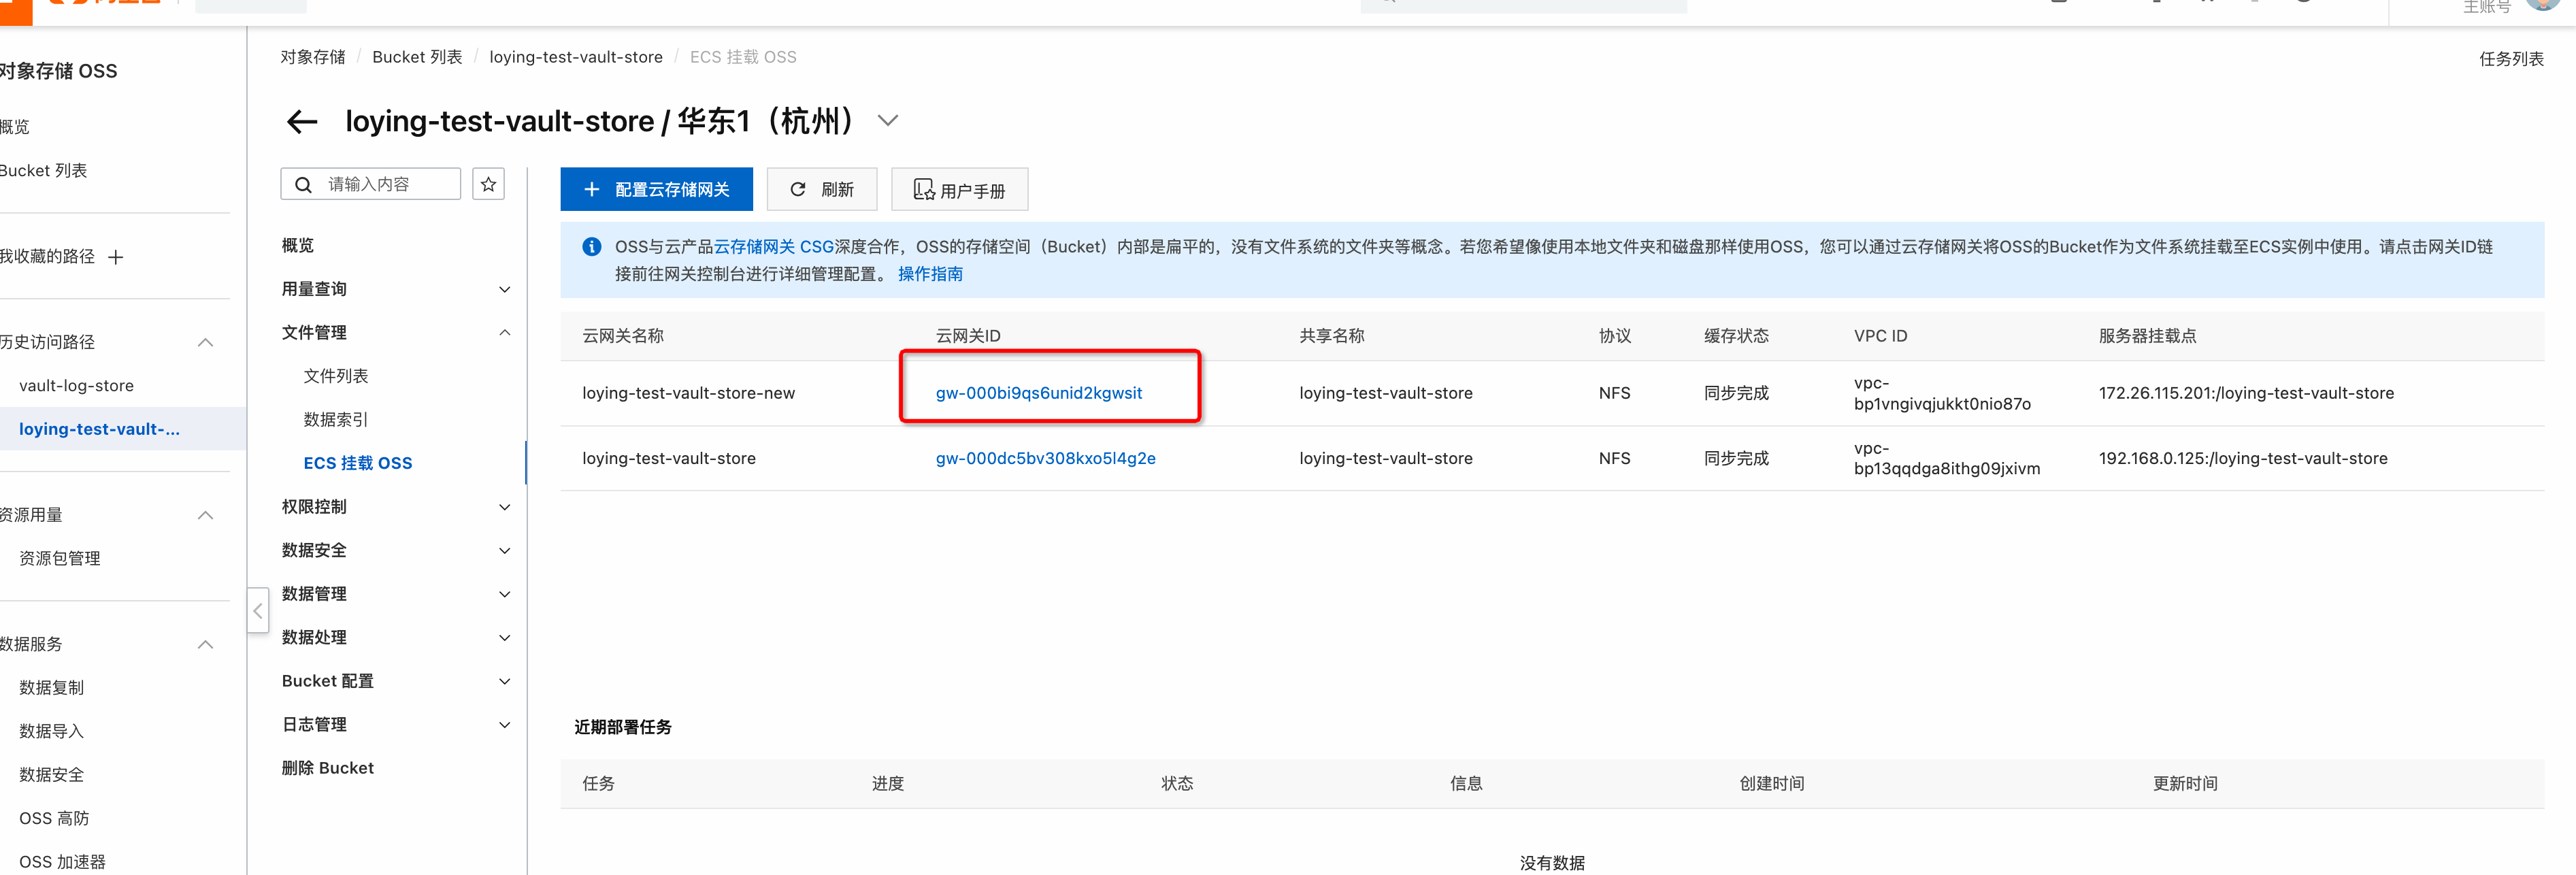Follow the 云存储网关 CSG link
Screen dimensions: 2576x875
point(774,246)
